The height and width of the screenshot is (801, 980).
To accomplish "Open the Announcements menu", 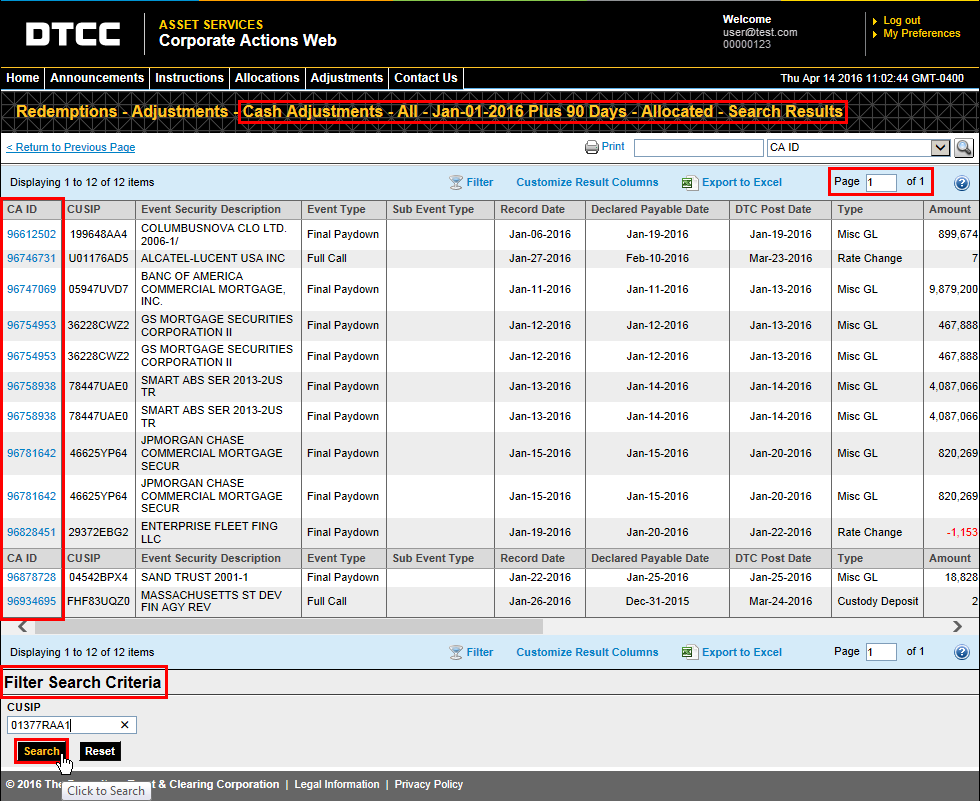I will [x=97, y=78].
